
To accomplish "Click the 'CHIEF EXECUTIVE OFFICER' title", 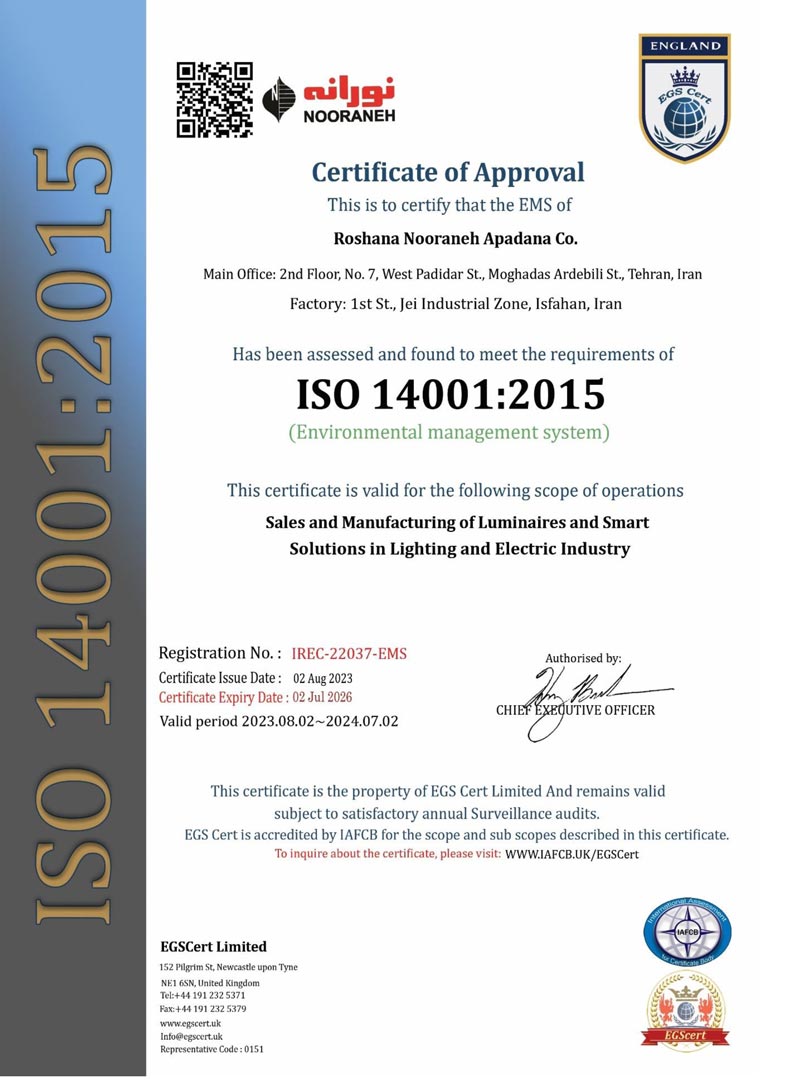I will (x=576, y=710).
